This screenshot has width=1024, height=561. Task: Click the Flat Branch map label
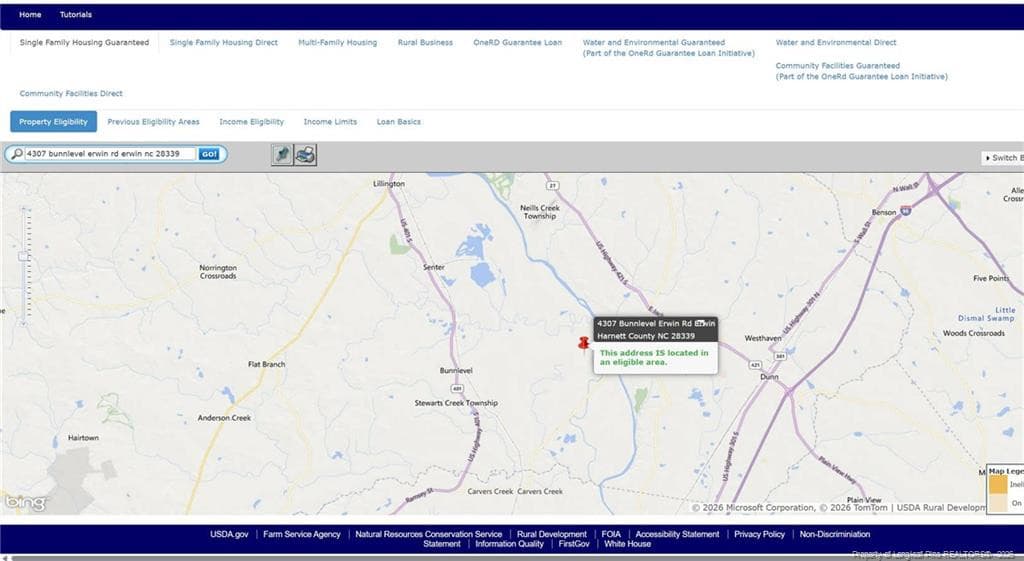(266, 364)
